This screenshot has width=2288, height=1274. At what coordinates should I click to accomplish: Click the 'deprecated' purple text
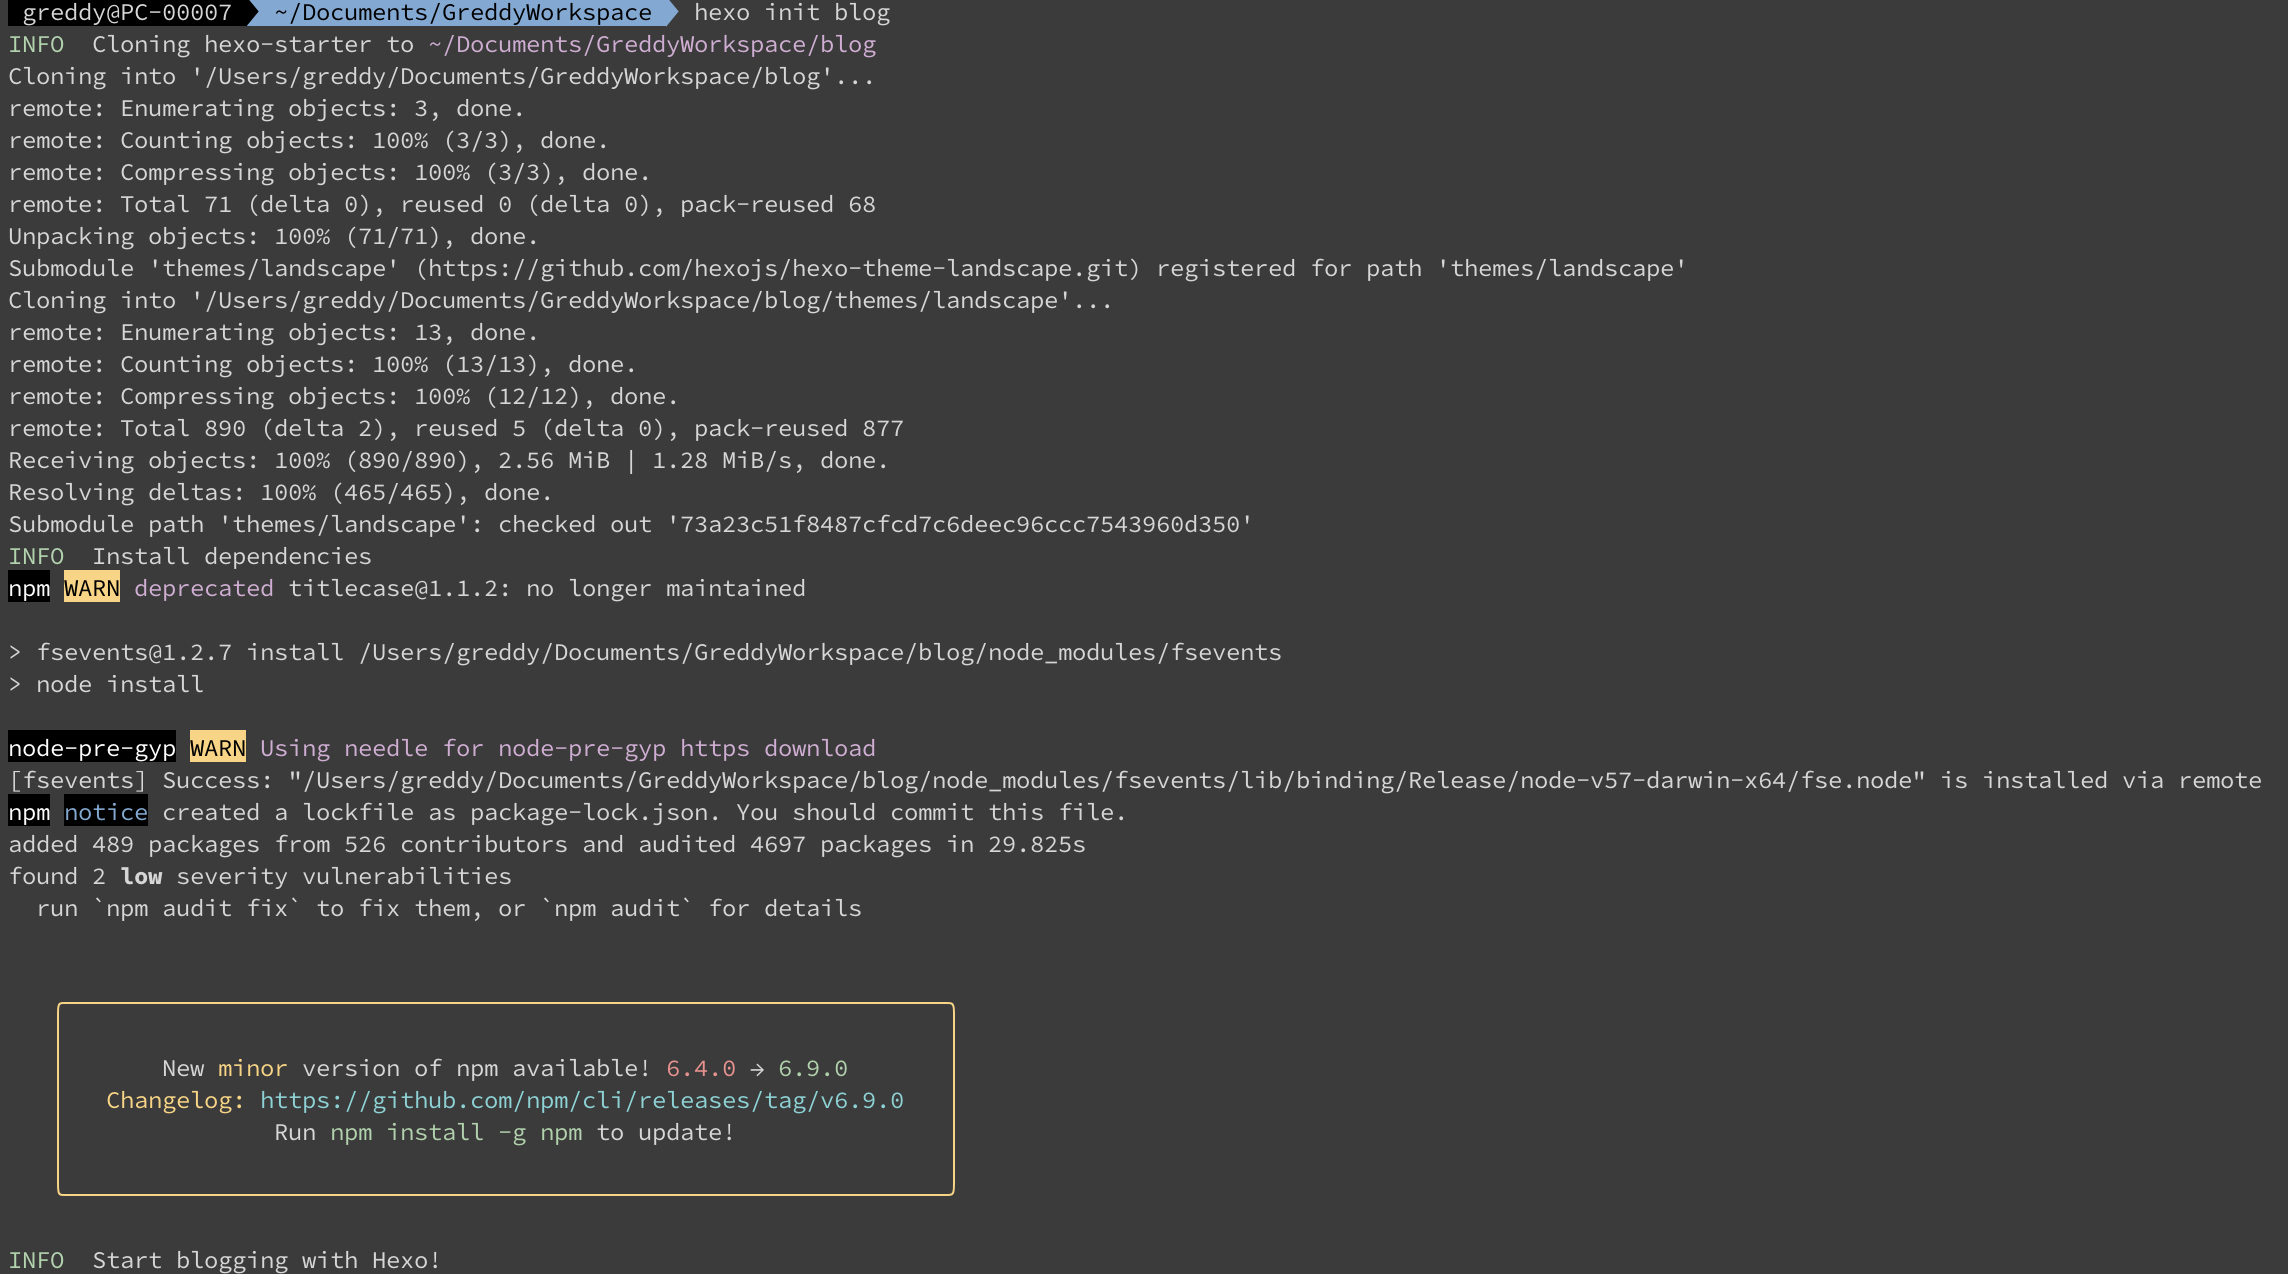tap(203, 588)
